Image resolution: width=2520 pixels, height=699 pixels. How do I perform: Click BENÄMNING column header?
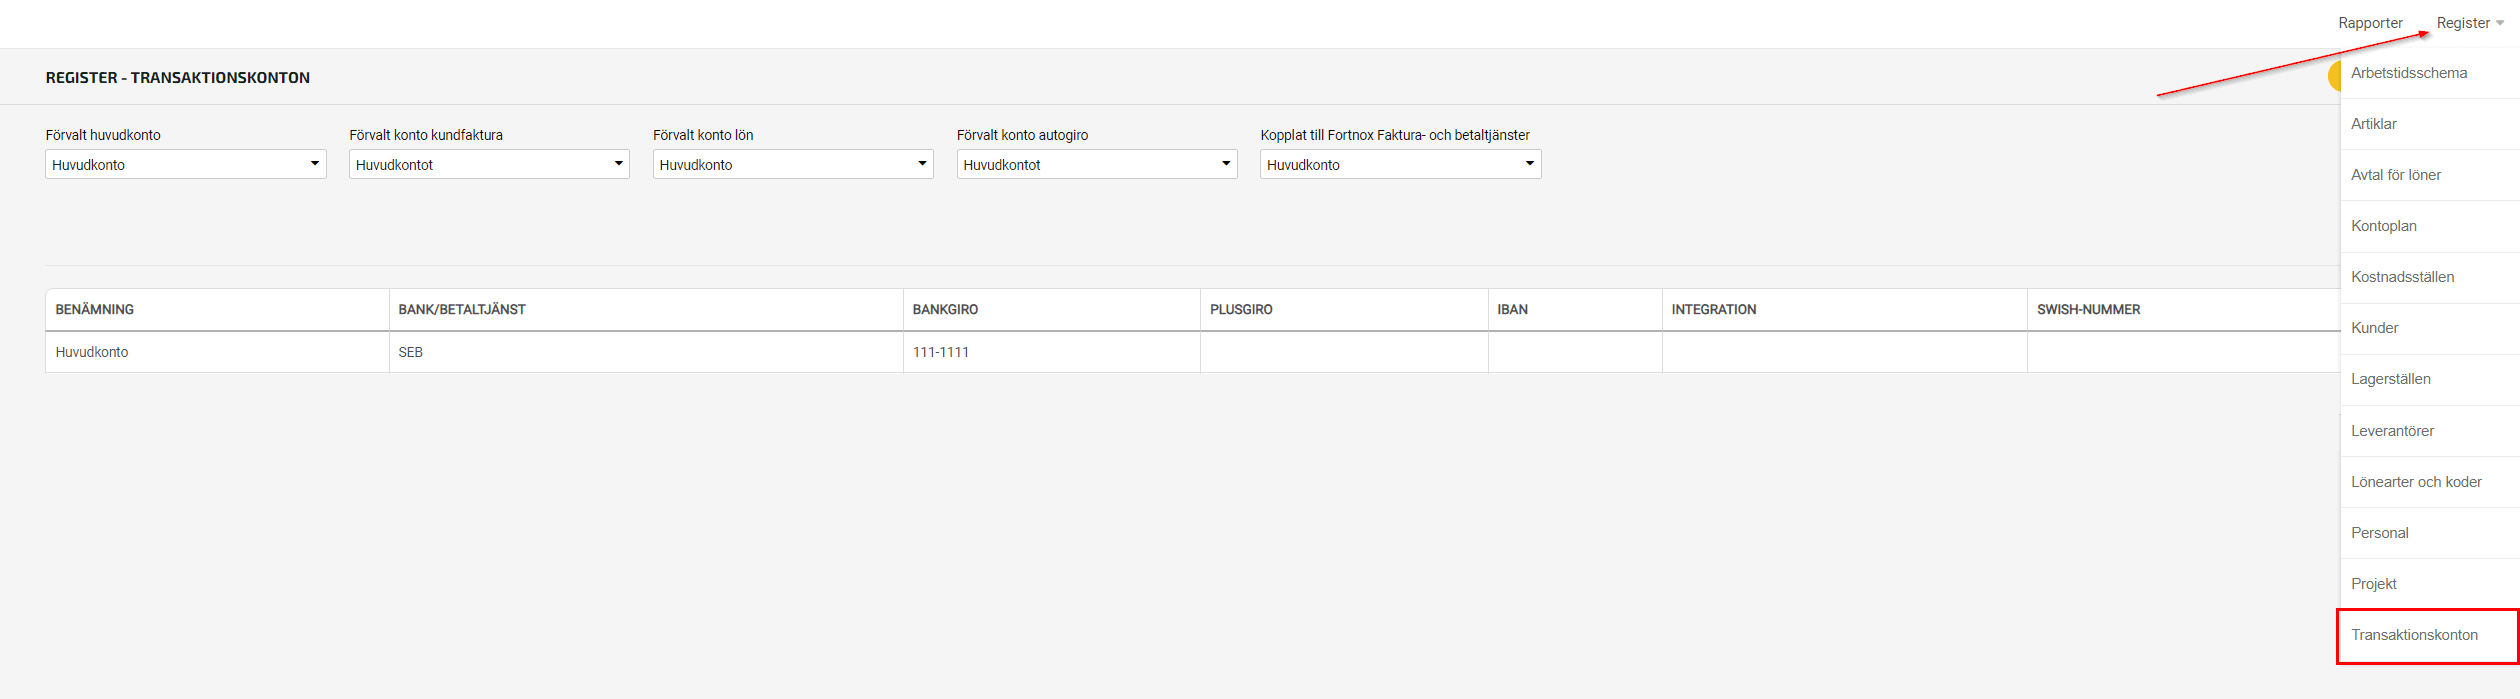tap(217, 310)
